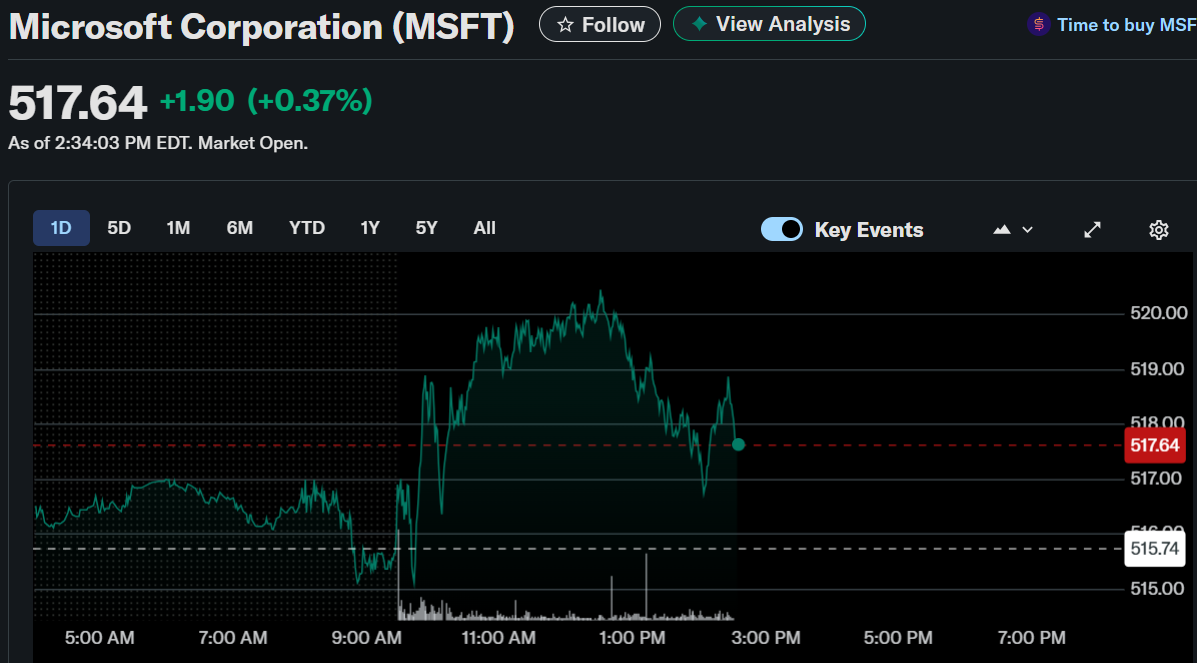
Task: Switch to 5Y chart range
Action: click(x=427, y=228)
